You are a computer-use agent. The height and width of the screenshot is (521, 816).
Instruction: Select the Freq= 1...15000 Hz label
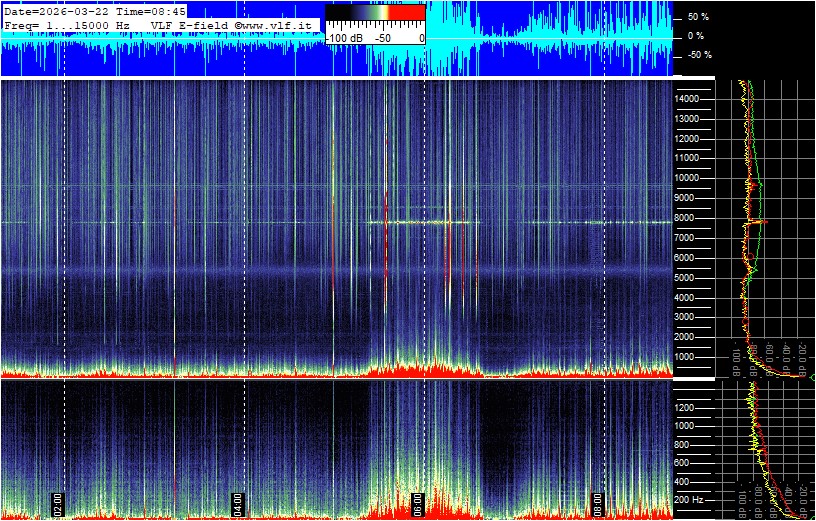click(67, 25)
